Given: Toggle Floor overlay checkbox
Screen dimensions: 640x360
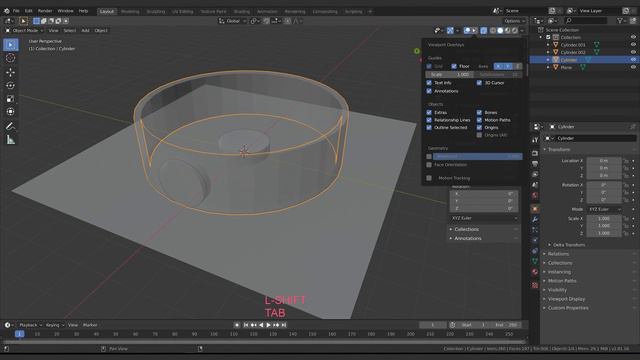Looking at the screenshot, I should [454, 66].
